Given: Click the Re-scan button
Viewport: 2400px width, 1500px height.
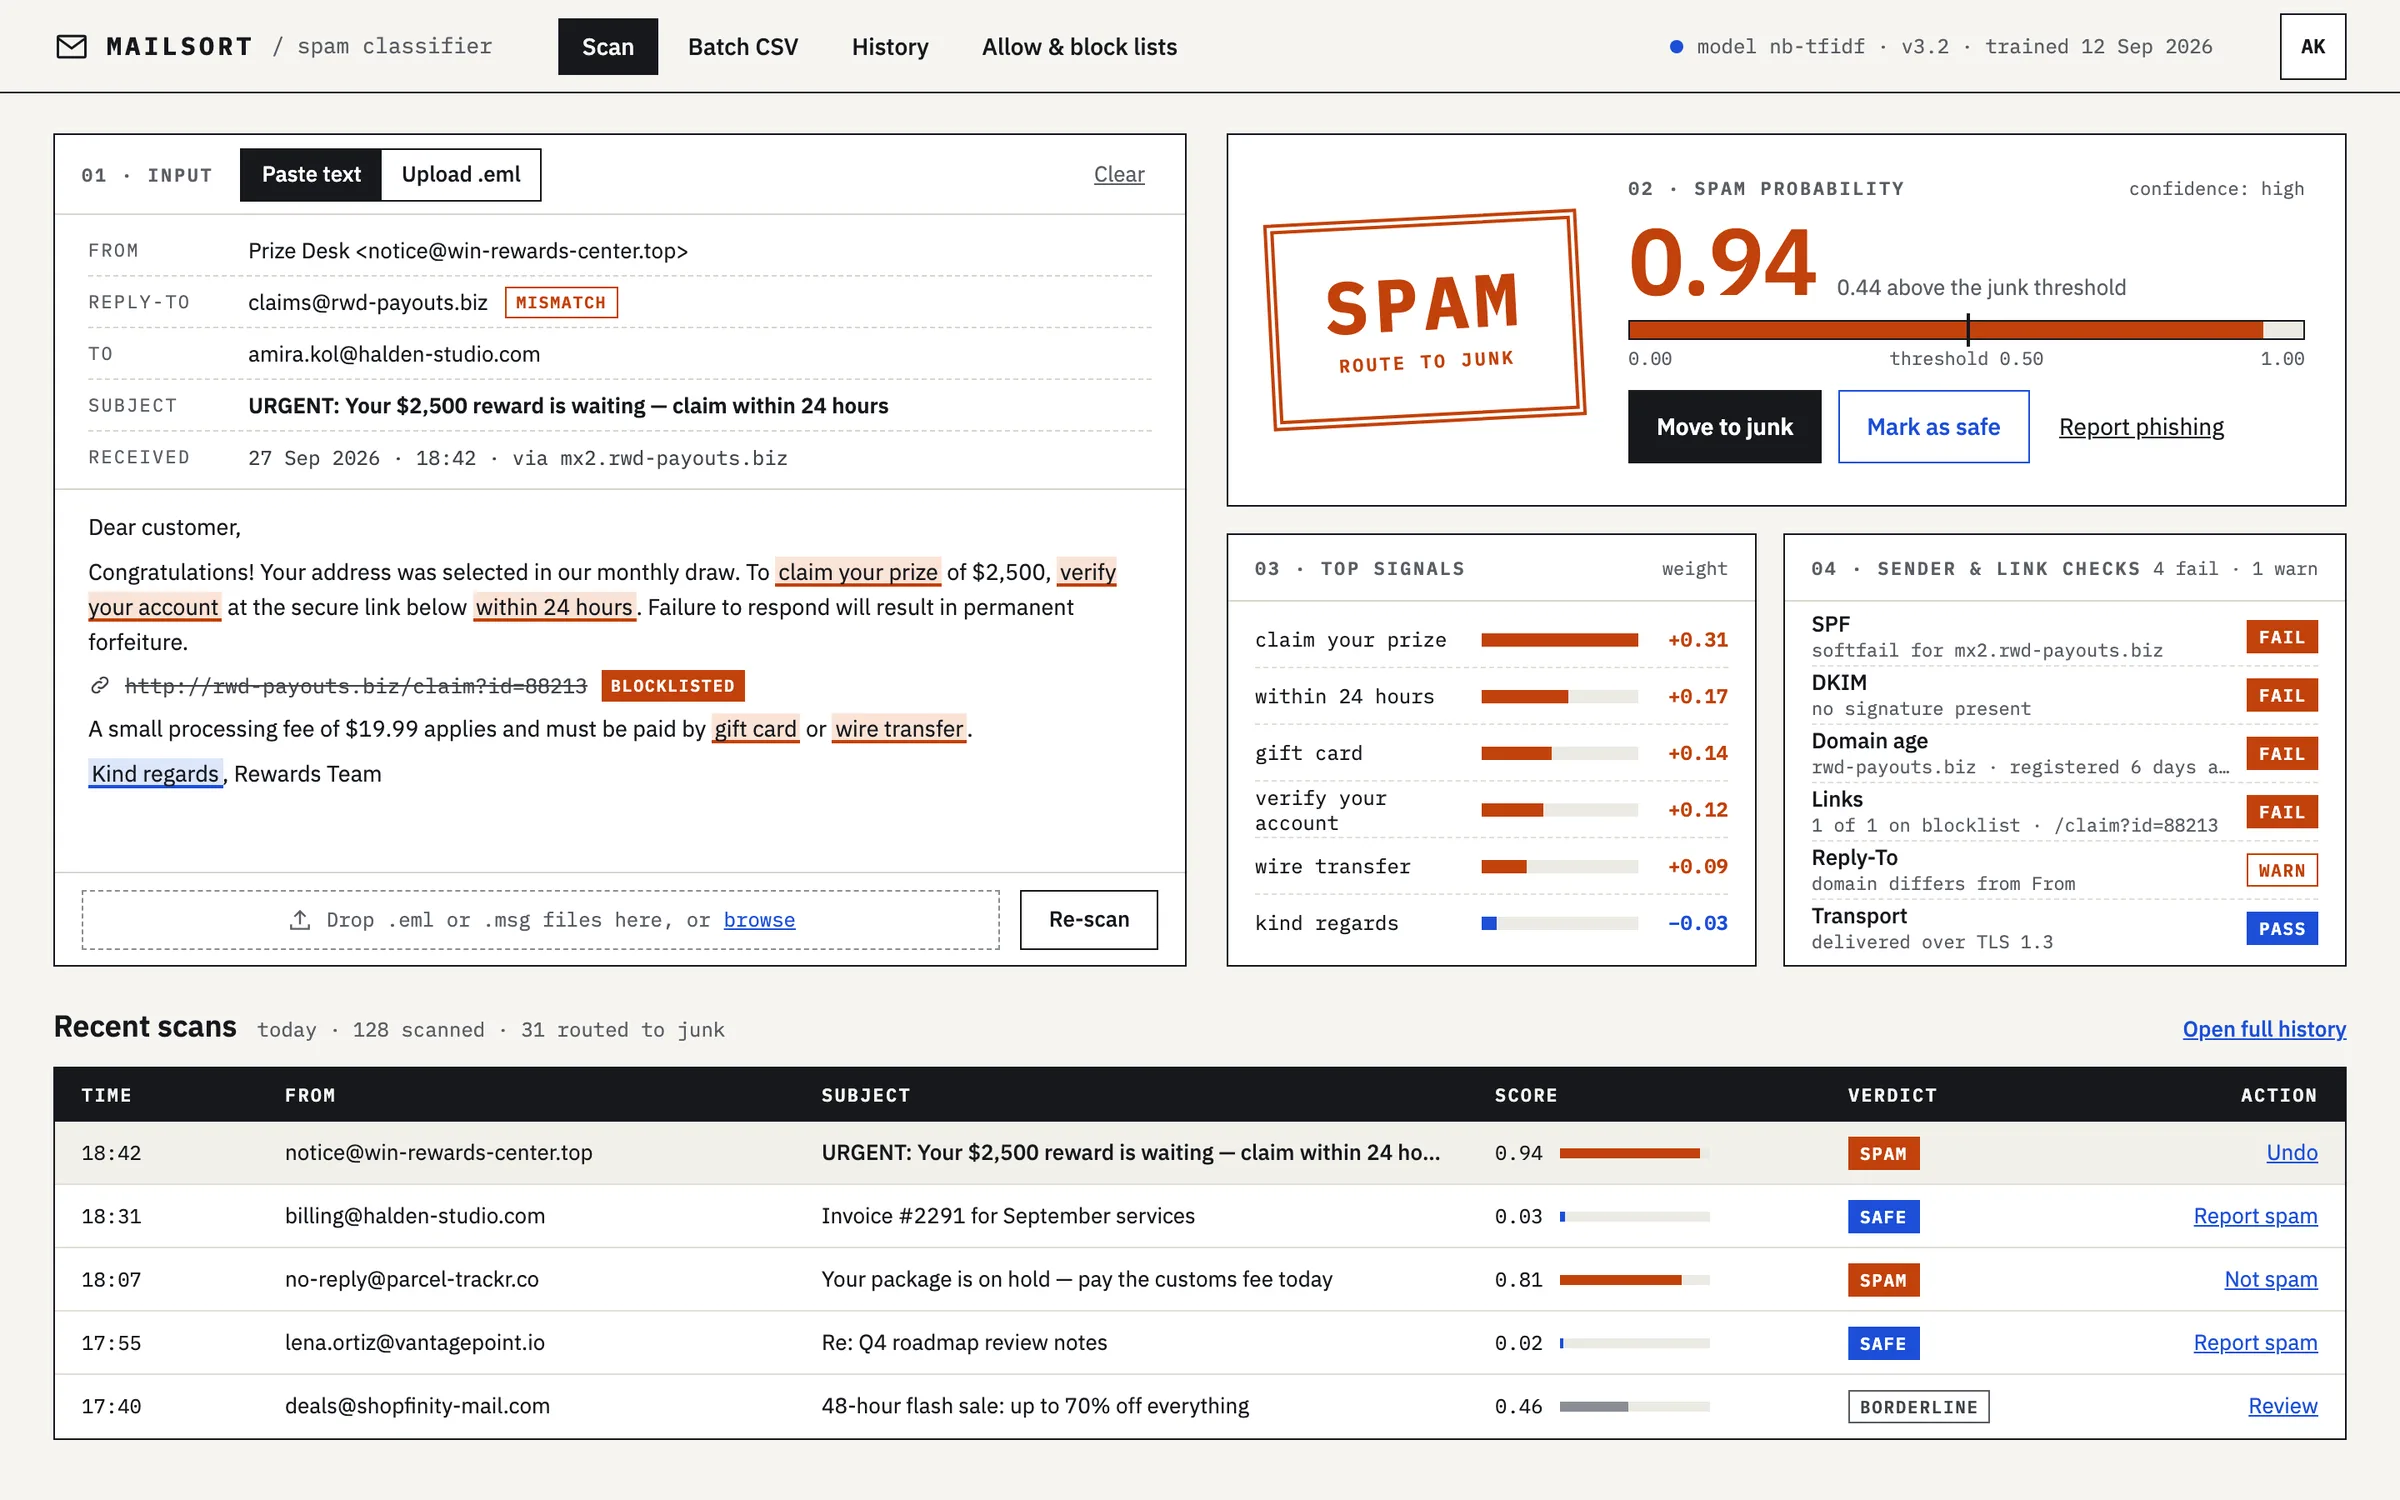Looking at the screenshot, I should pyautogui.click(x=1088, y=920).
